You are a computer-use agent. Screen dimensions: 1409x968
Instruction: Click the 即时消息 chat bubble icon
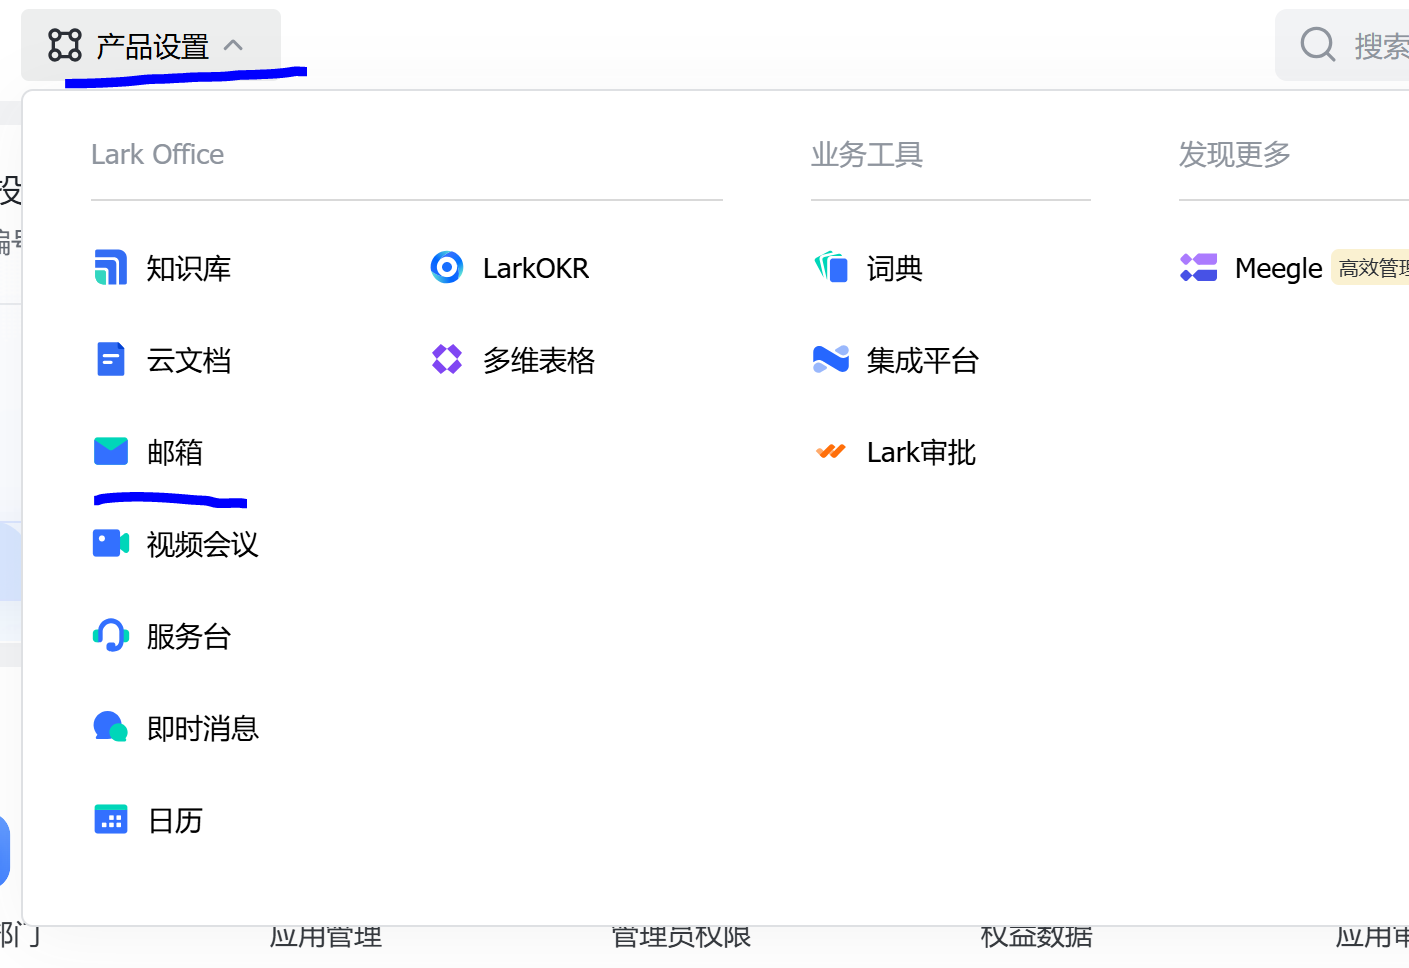click(x=110, y=727)
